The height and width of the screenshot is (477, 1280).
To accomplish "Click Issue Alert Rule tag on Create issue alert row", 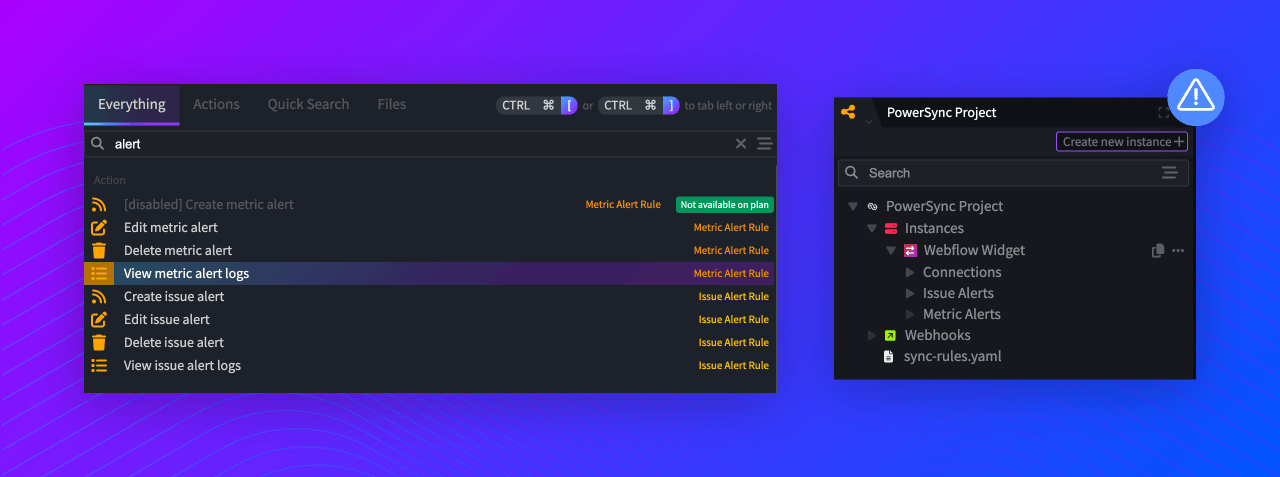I will tap(733, 296).
